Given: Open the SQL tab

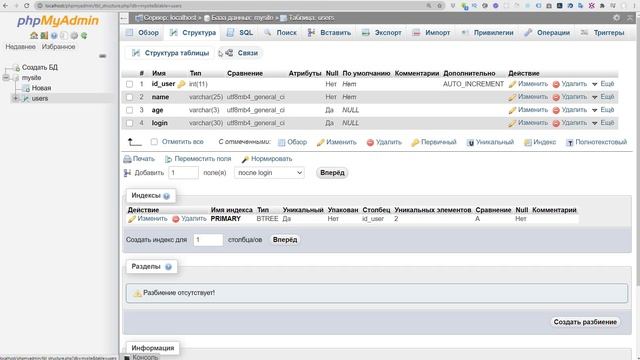Looking at the screenshot, I should coord(240,33).
